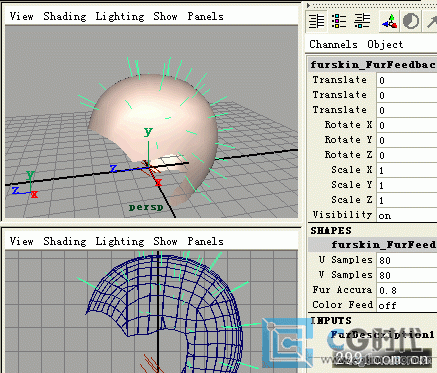437x373 pixels.
Task: Click the Rotate Z value field
Action: click(x=407, y=155)
